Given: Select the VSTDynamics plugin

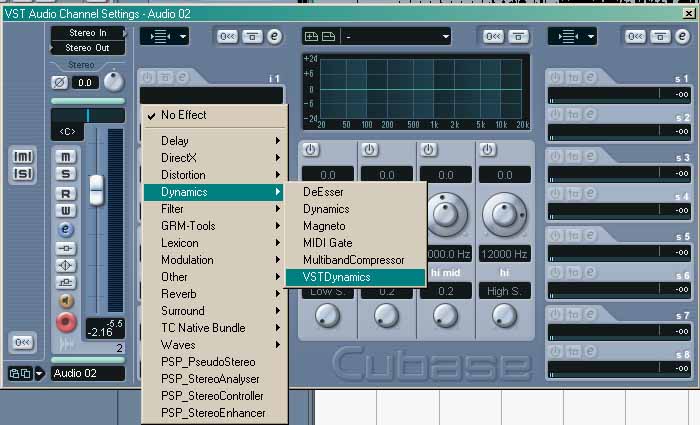Looking at the screenshot, I should tap(355, 277).
